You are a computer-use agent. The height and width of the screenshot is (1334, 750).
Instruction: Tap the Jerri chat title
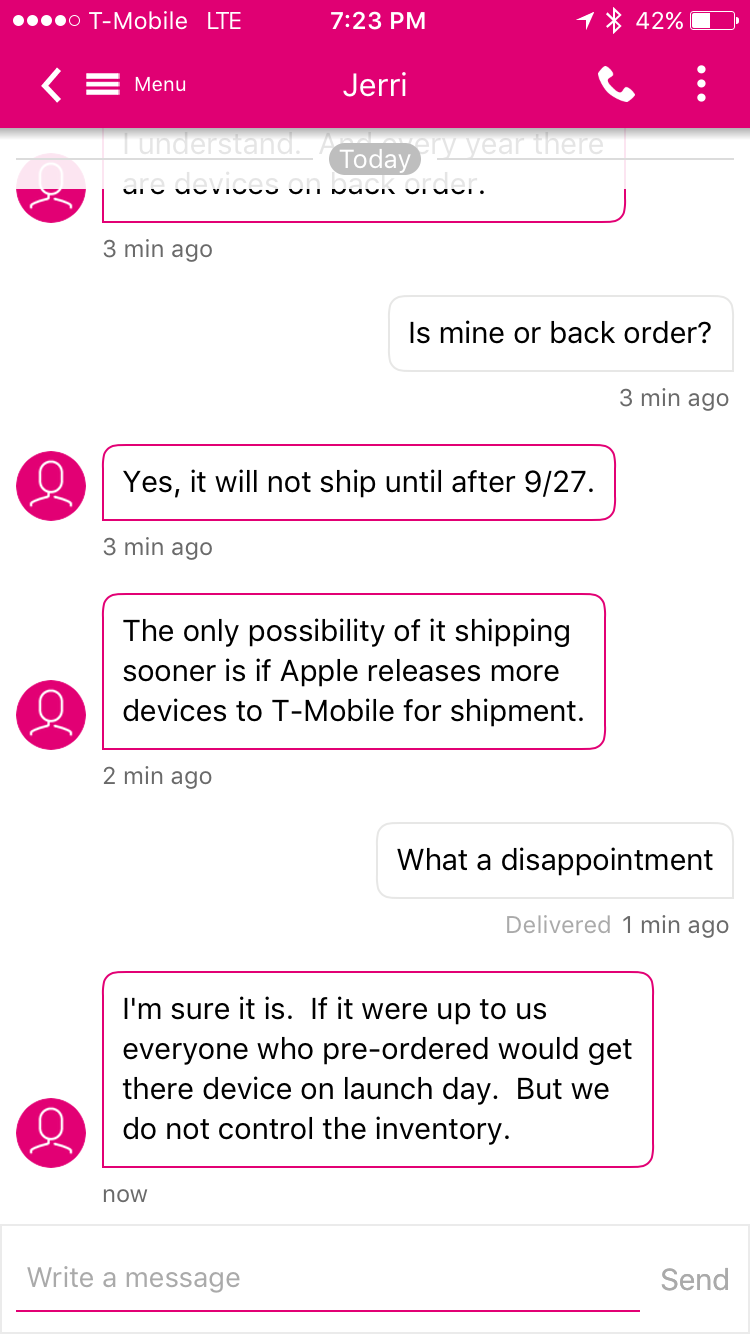[374, 85]
